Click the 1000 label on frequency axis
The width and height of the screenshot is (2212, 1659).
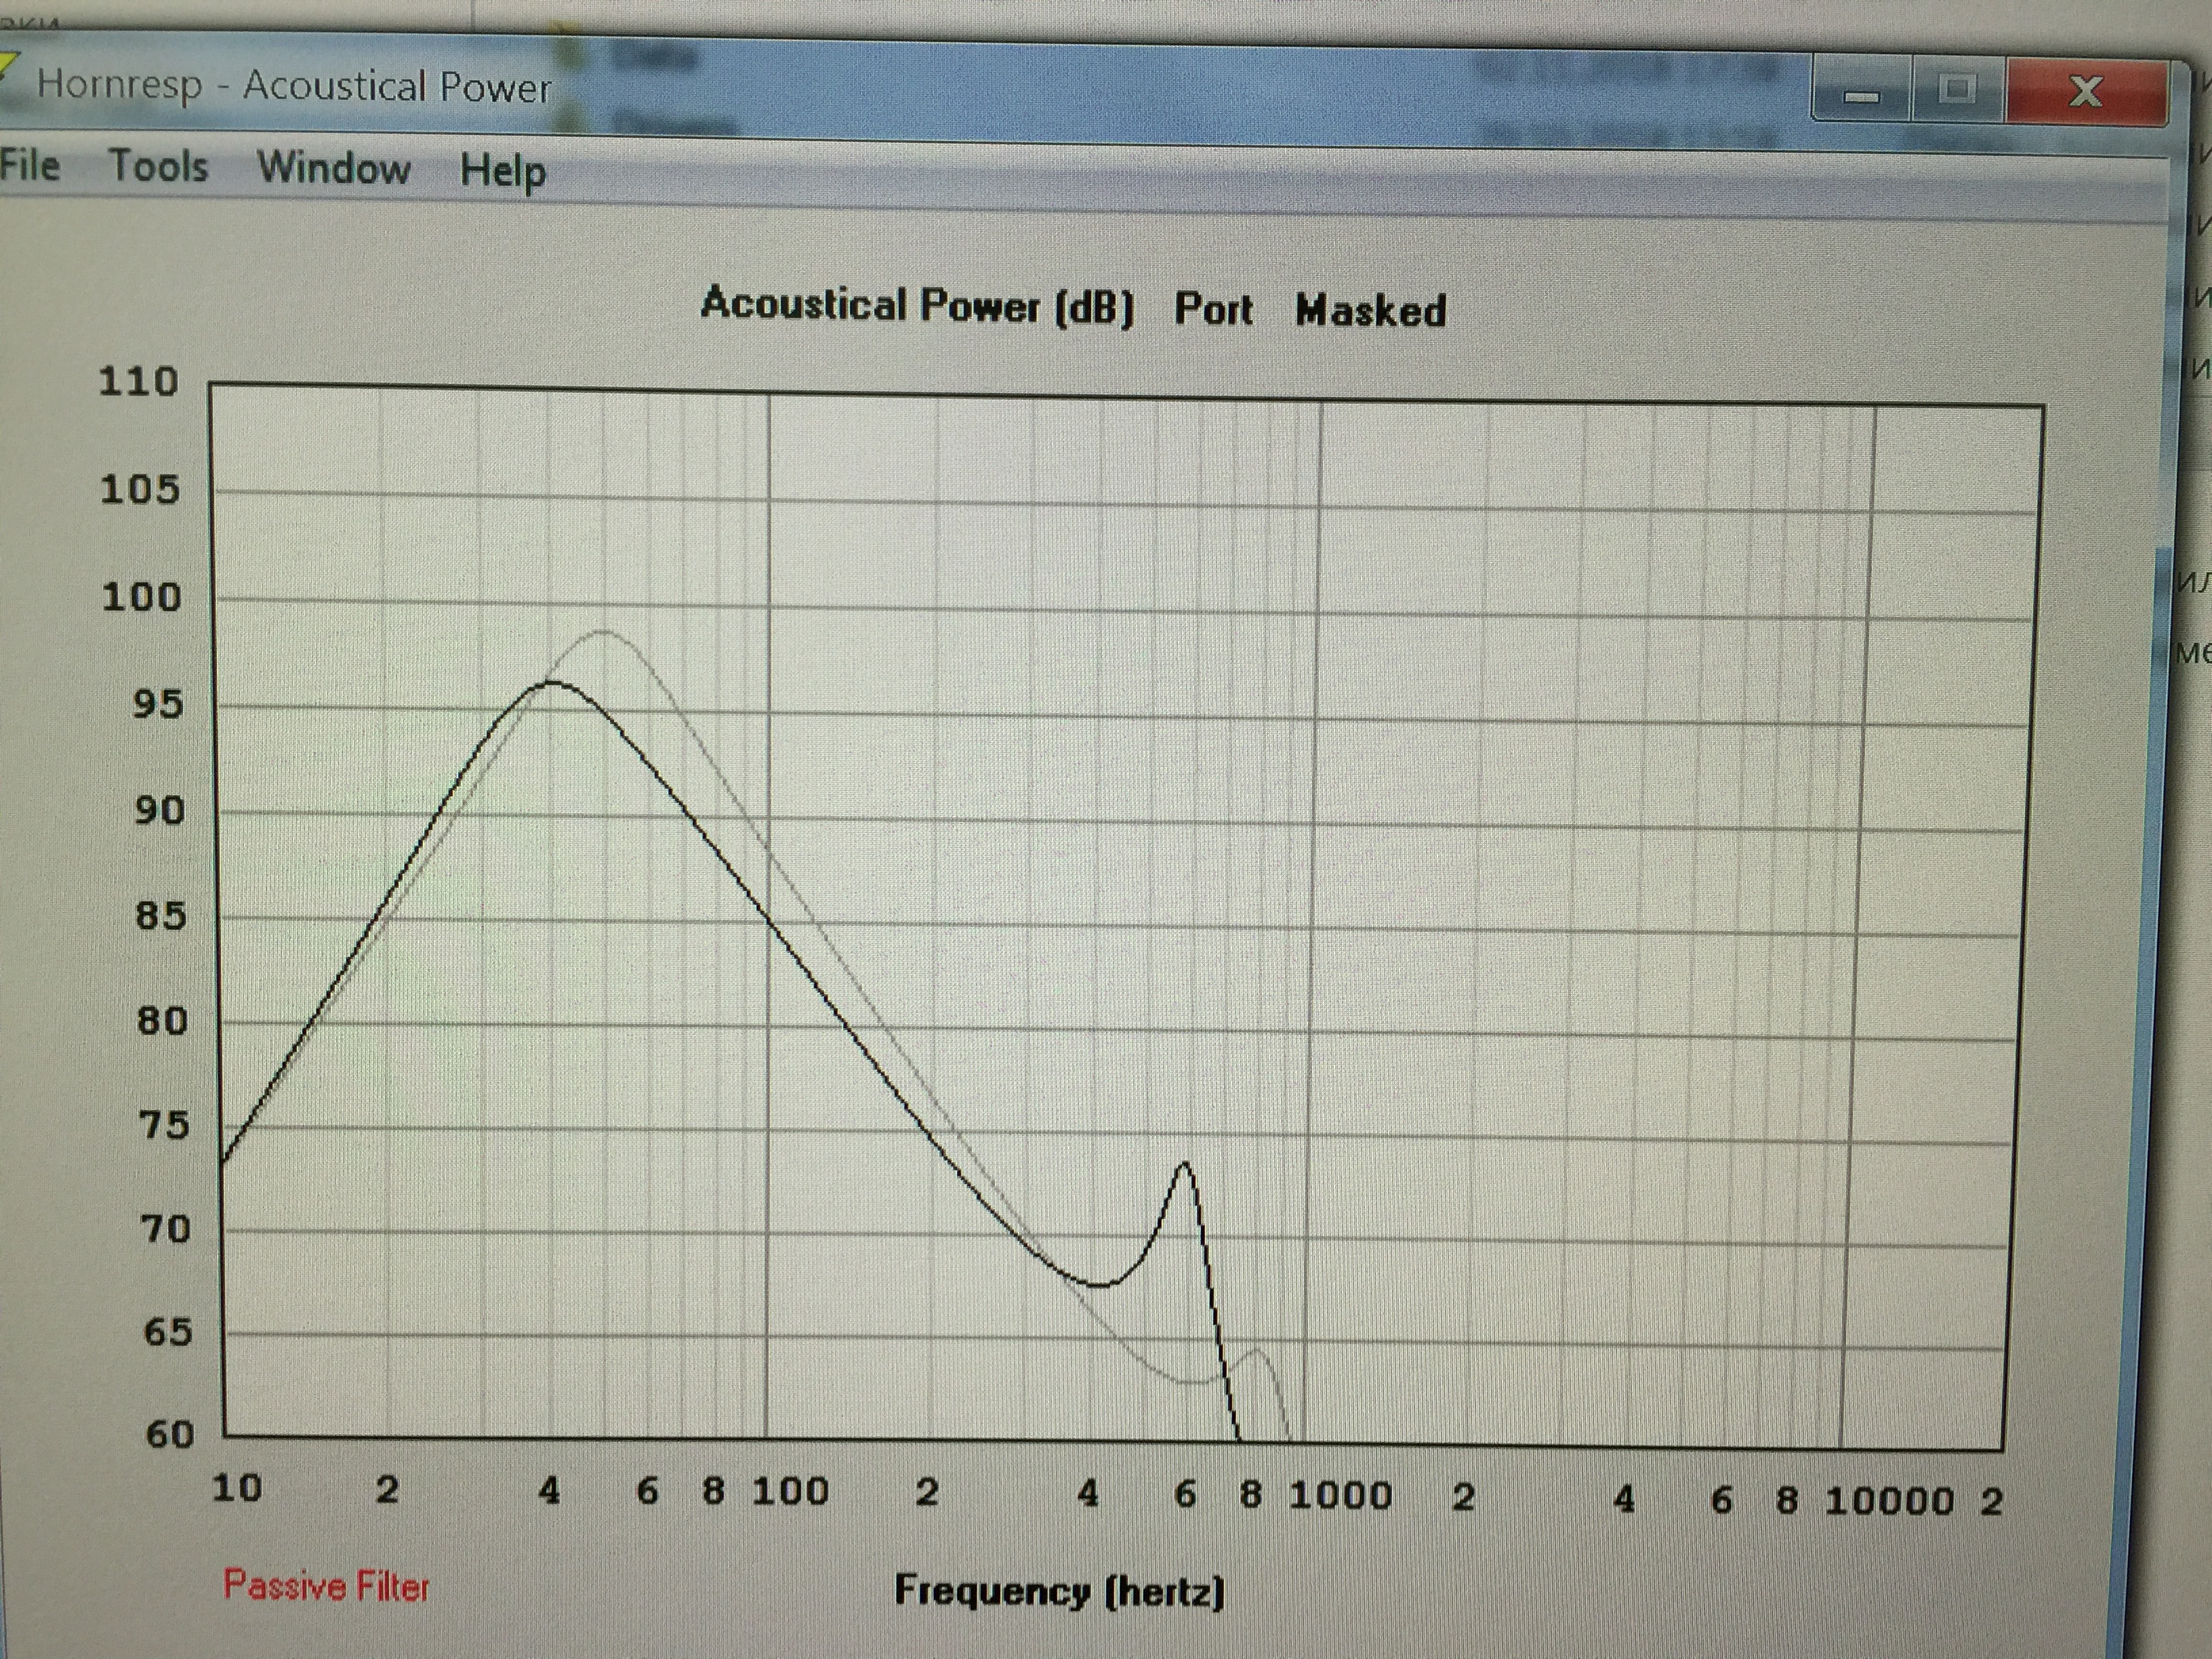(1340, 1496)
